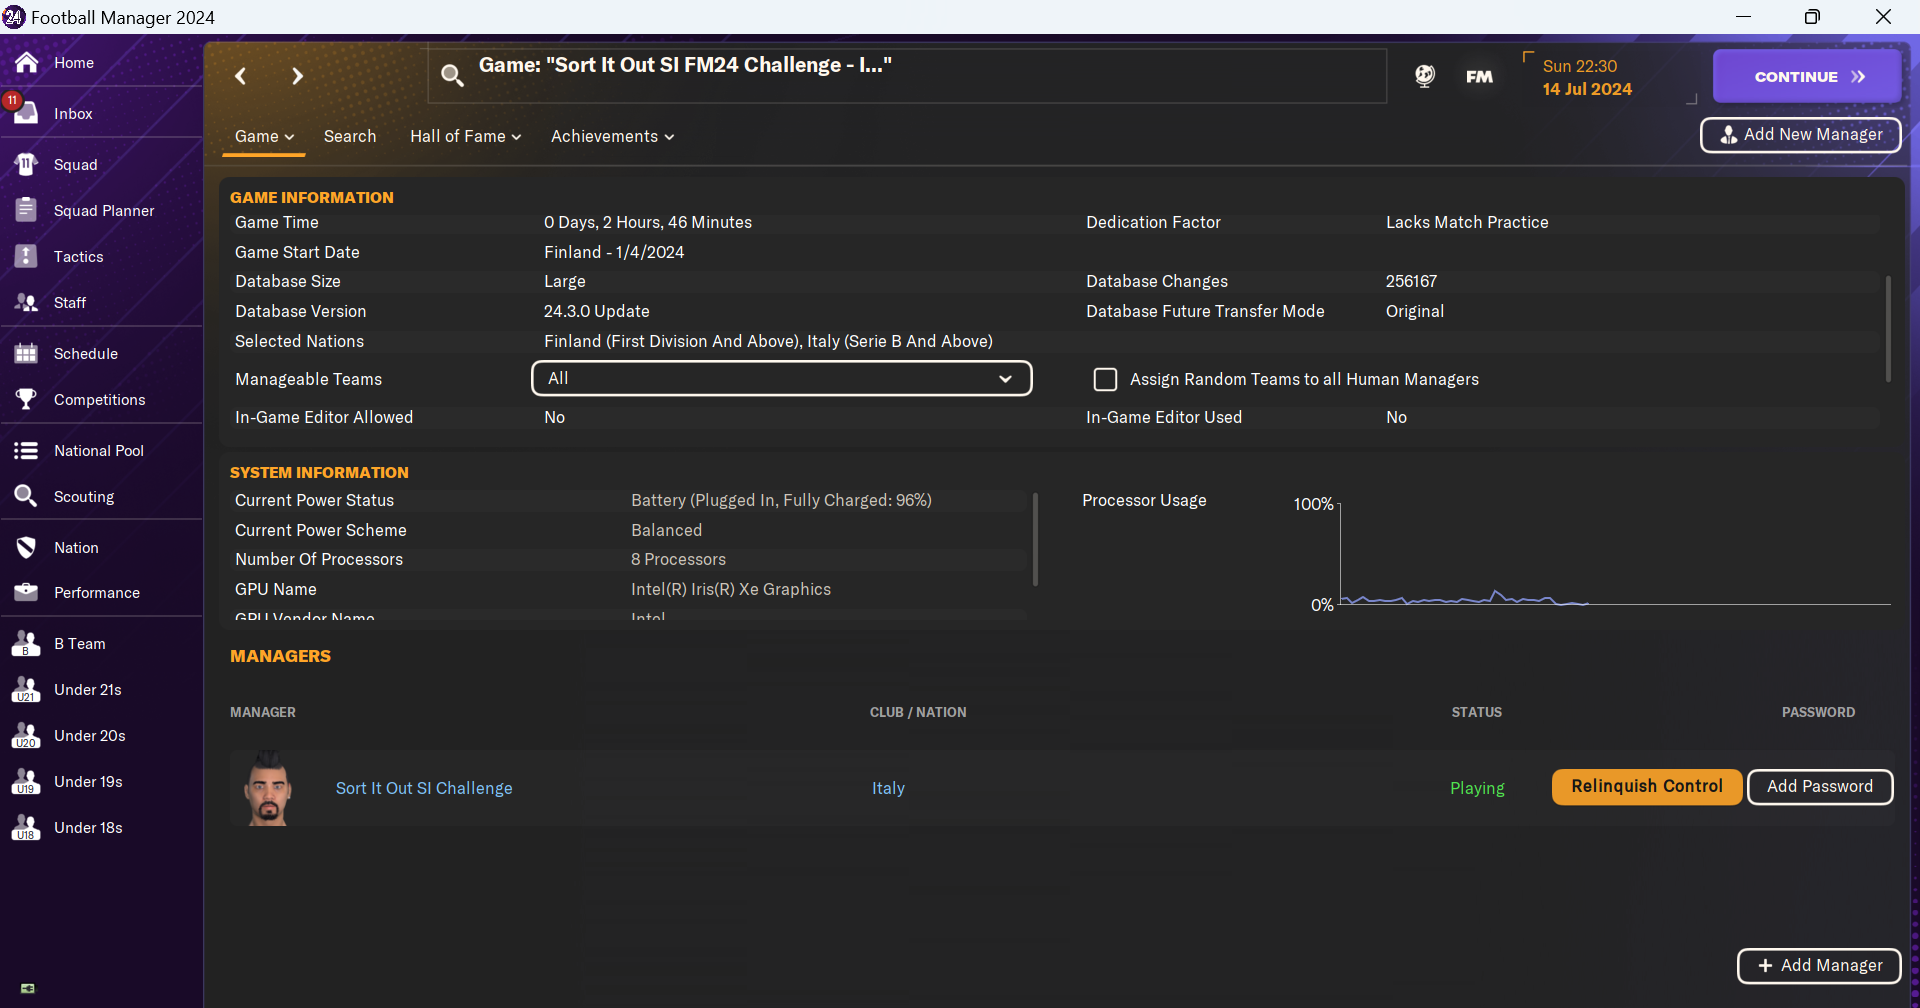Click the In-Game Editor Allowed No value
Screen dimensions: 1920x1008
tap(554, 417)
